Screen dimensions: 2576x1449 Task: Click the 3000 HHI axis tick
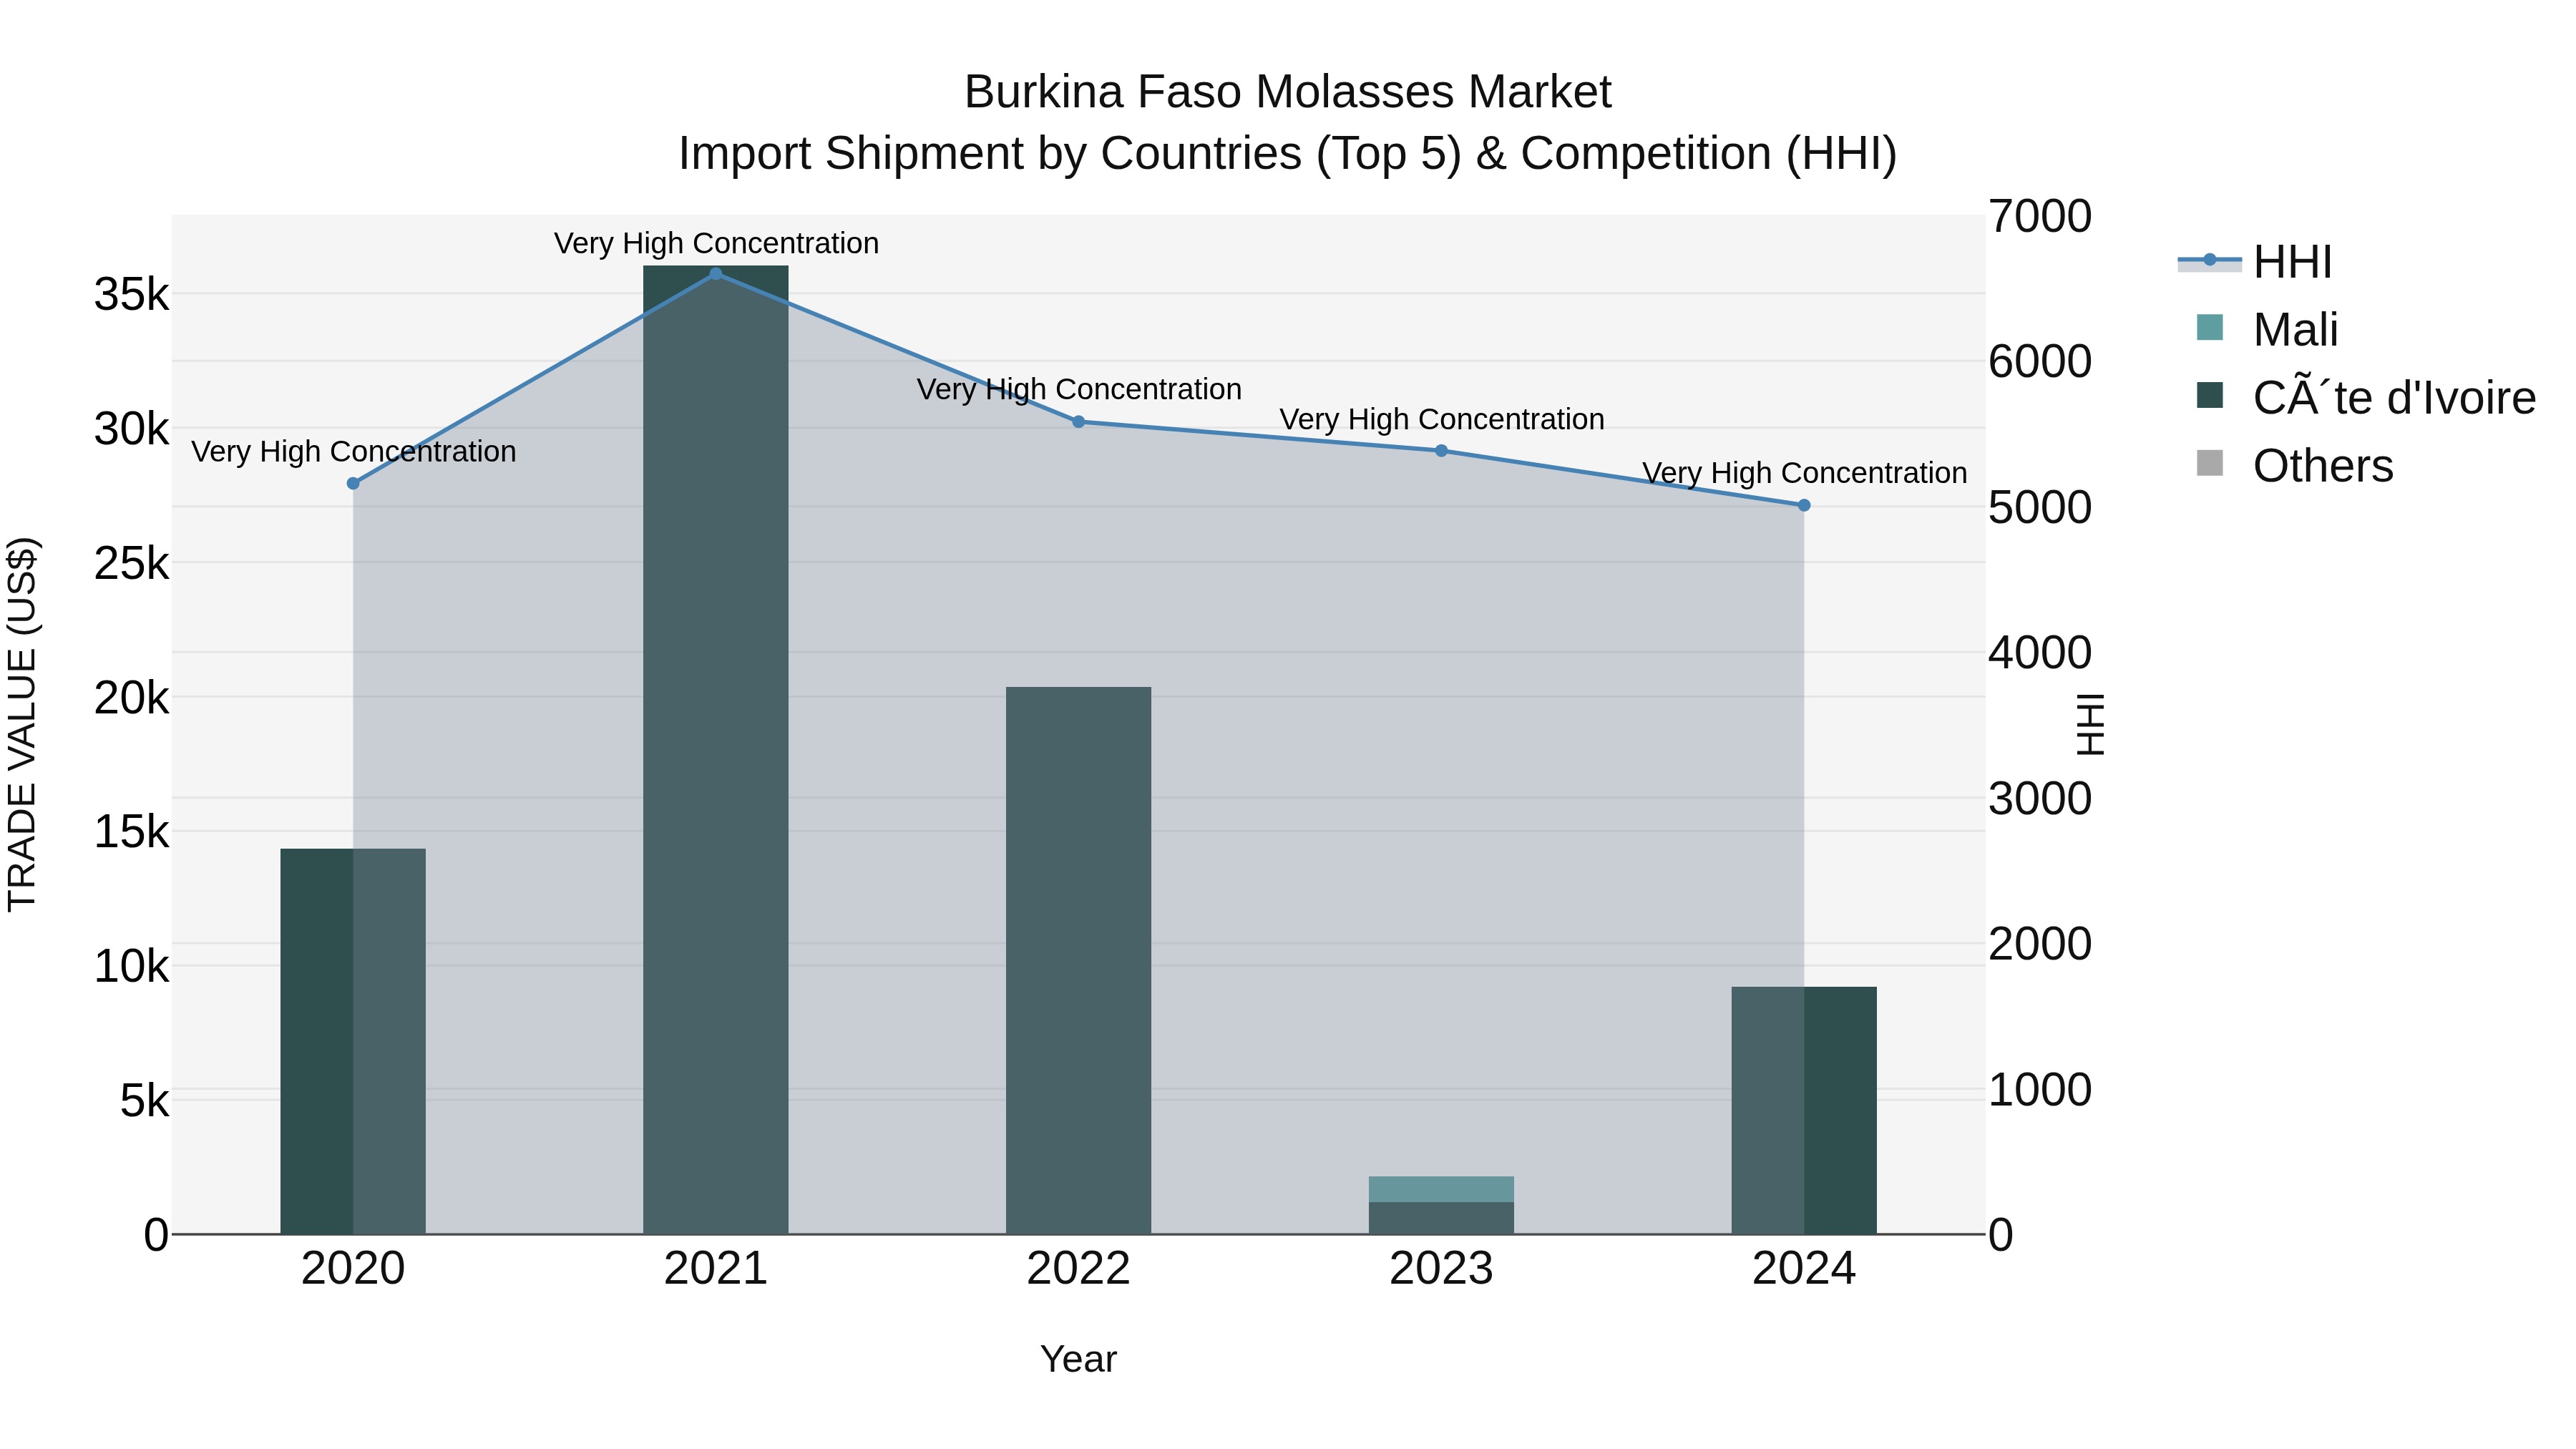pos(2040,799)
